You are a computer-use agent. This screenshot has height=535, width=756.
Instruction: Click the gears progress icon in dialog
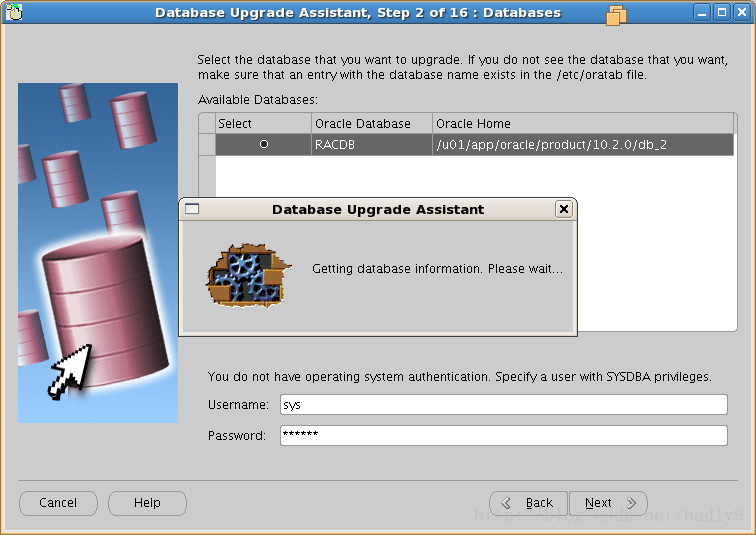249,276
